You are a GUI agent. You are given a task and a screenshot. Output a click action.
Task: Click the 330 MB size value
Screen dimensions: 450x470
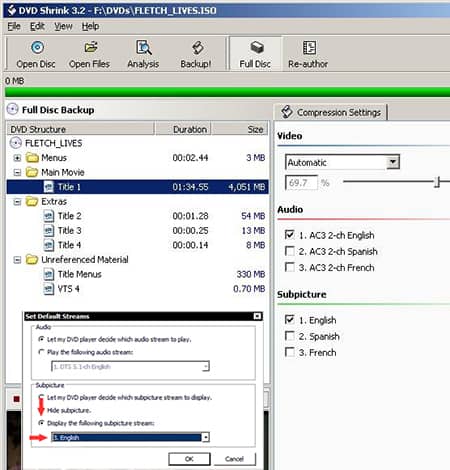tap(251, 274)
